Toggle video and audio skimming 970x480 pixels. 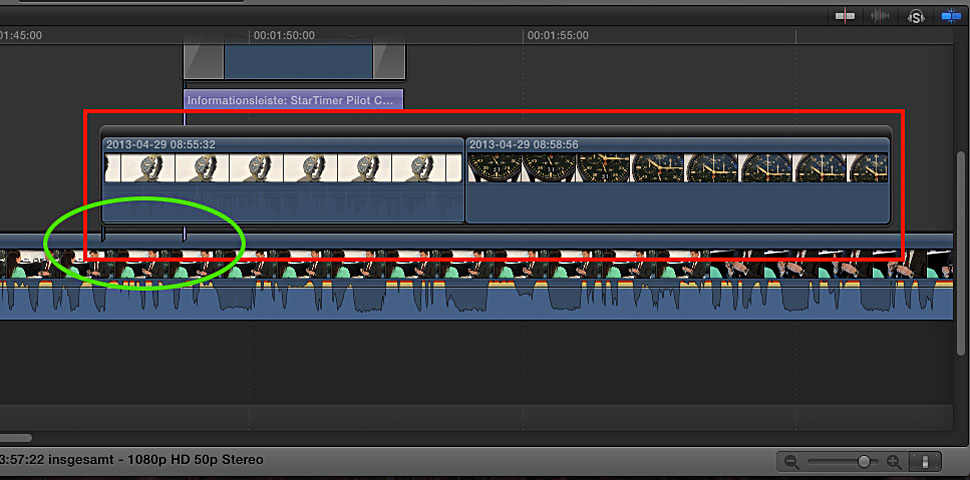pos(847,16)
